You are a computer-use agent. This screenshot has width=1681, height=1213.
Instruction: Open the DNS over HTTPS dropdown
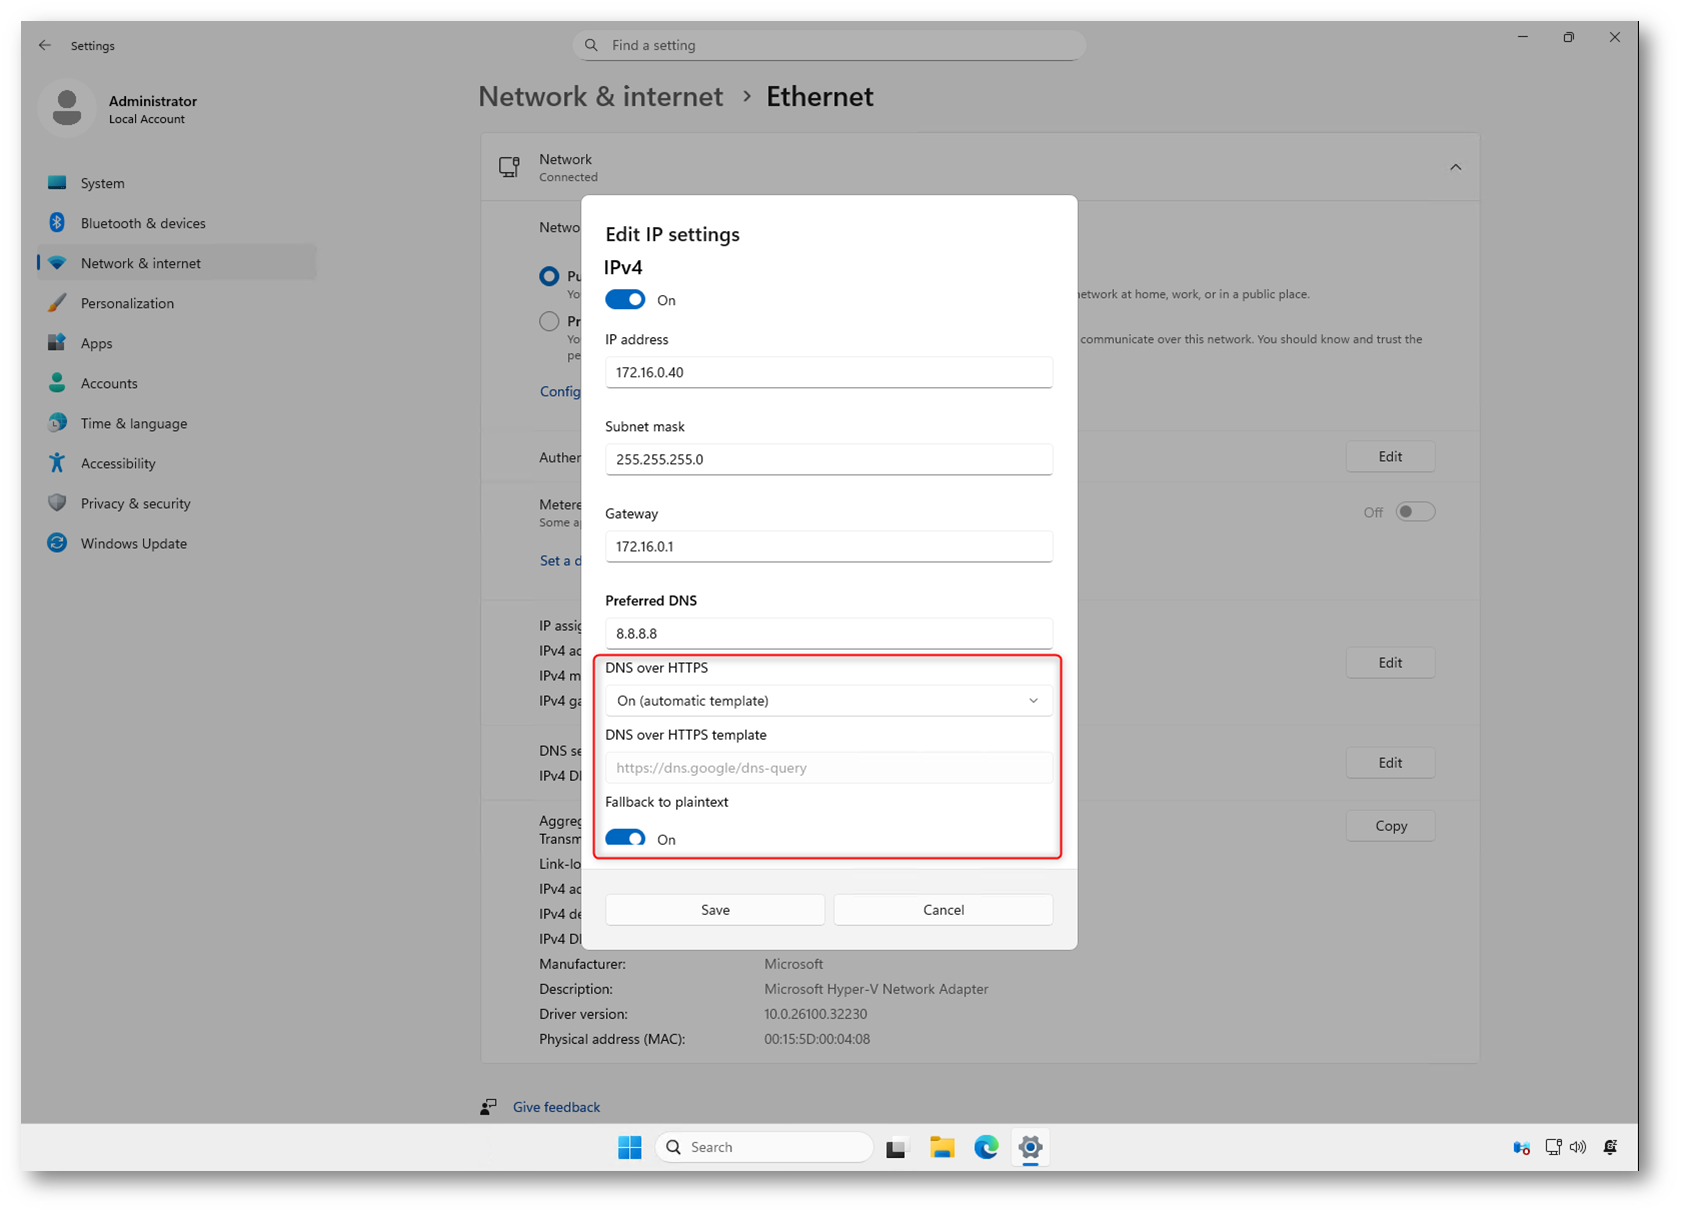tap(828, 701)
